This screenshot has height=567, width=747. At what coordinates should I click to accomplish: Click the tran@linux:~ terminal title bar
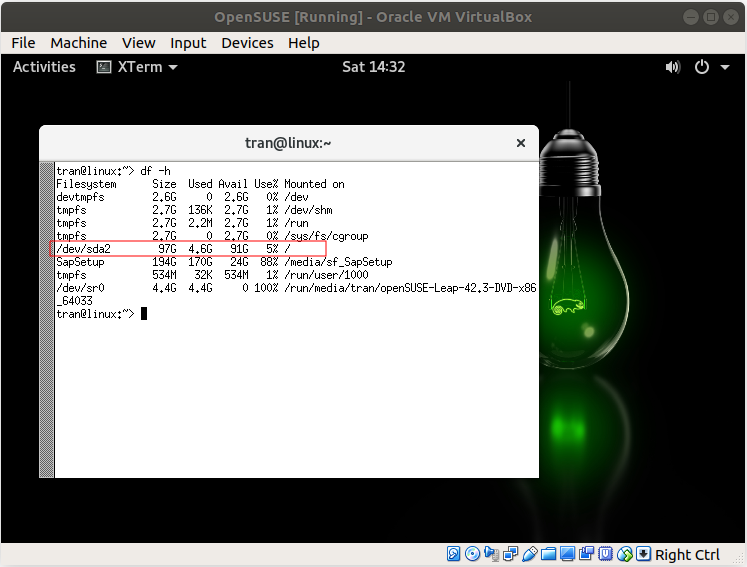288,143
